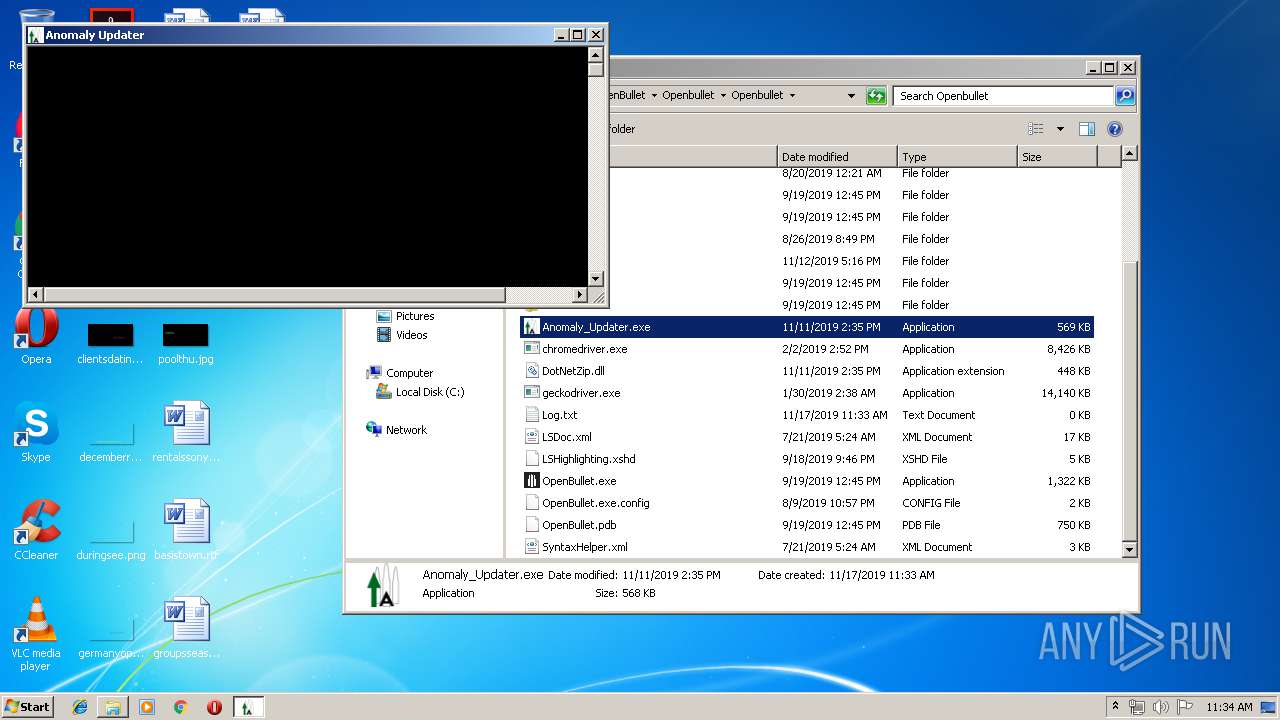Click '11/12/2019 5:16 PM' date cell
Screen dimensions: 1280x720
pos(831,261)
